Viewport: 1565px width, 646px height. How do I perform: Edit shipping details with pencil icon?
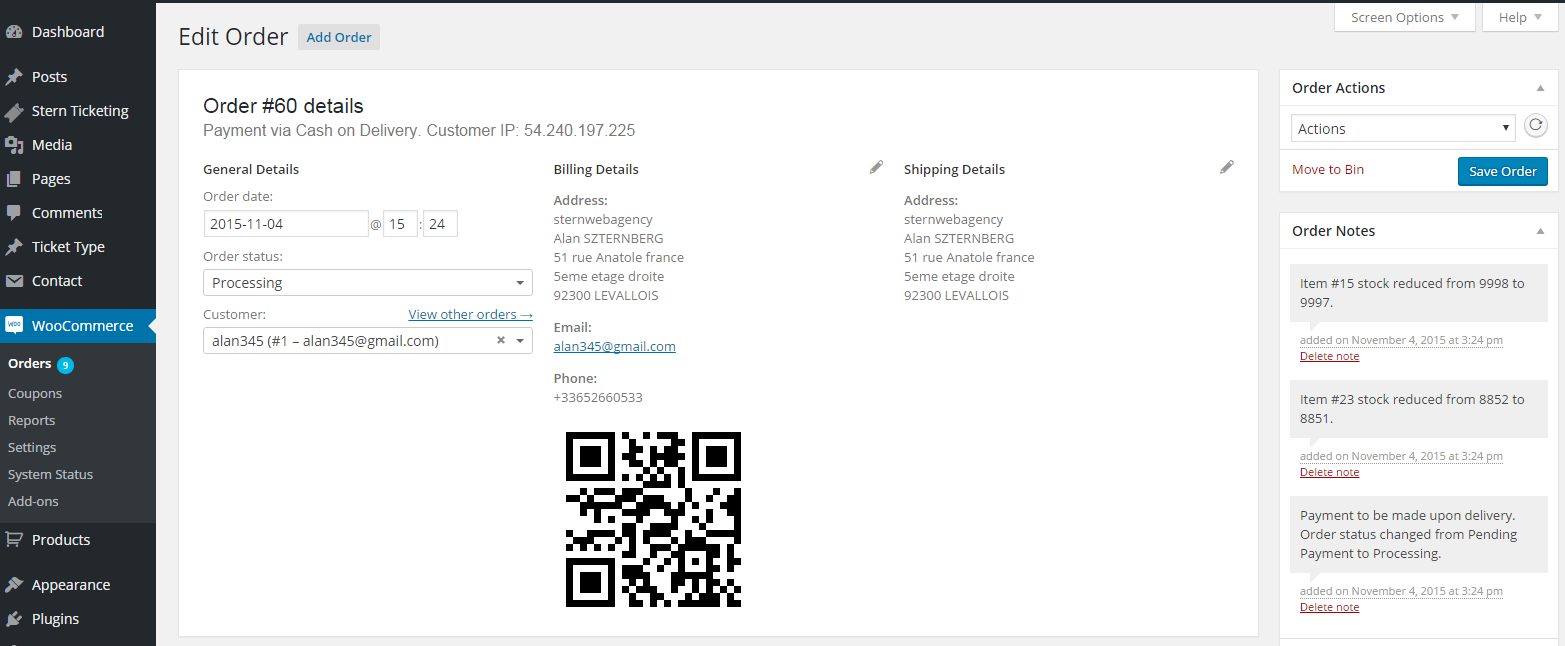coord(1227,168)
